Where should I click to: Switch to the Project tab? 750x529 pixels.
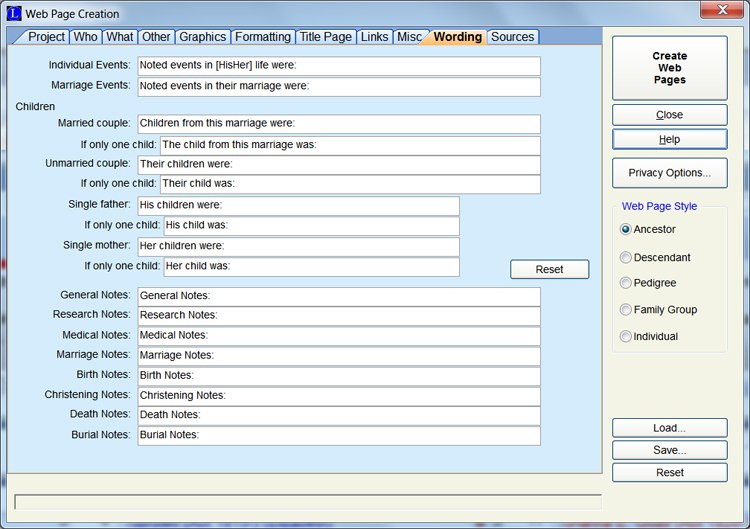(x=46, y=37)
